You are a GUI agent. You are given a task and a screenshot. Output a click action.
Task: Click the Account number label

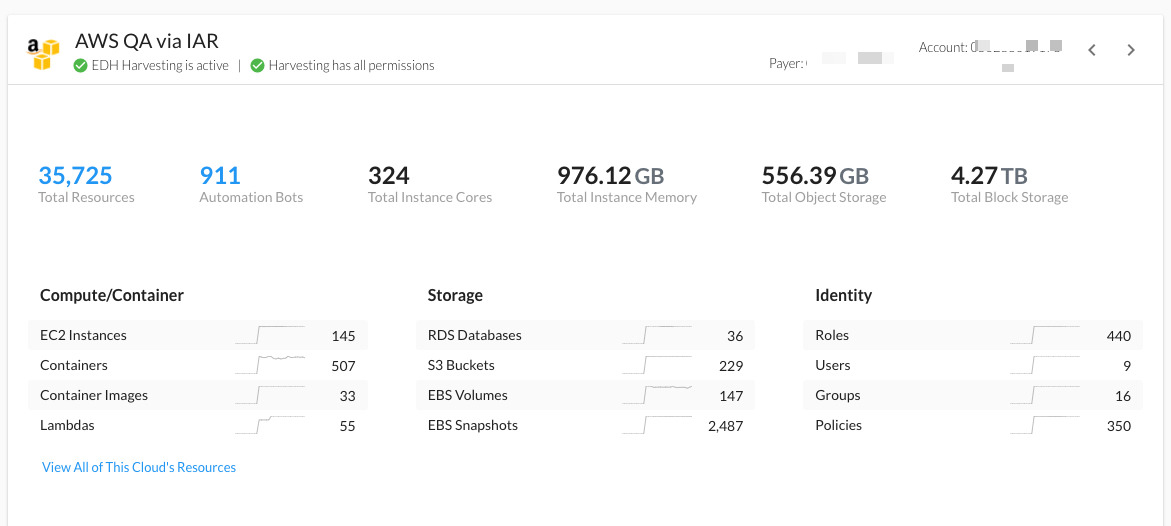coord(943,47)
